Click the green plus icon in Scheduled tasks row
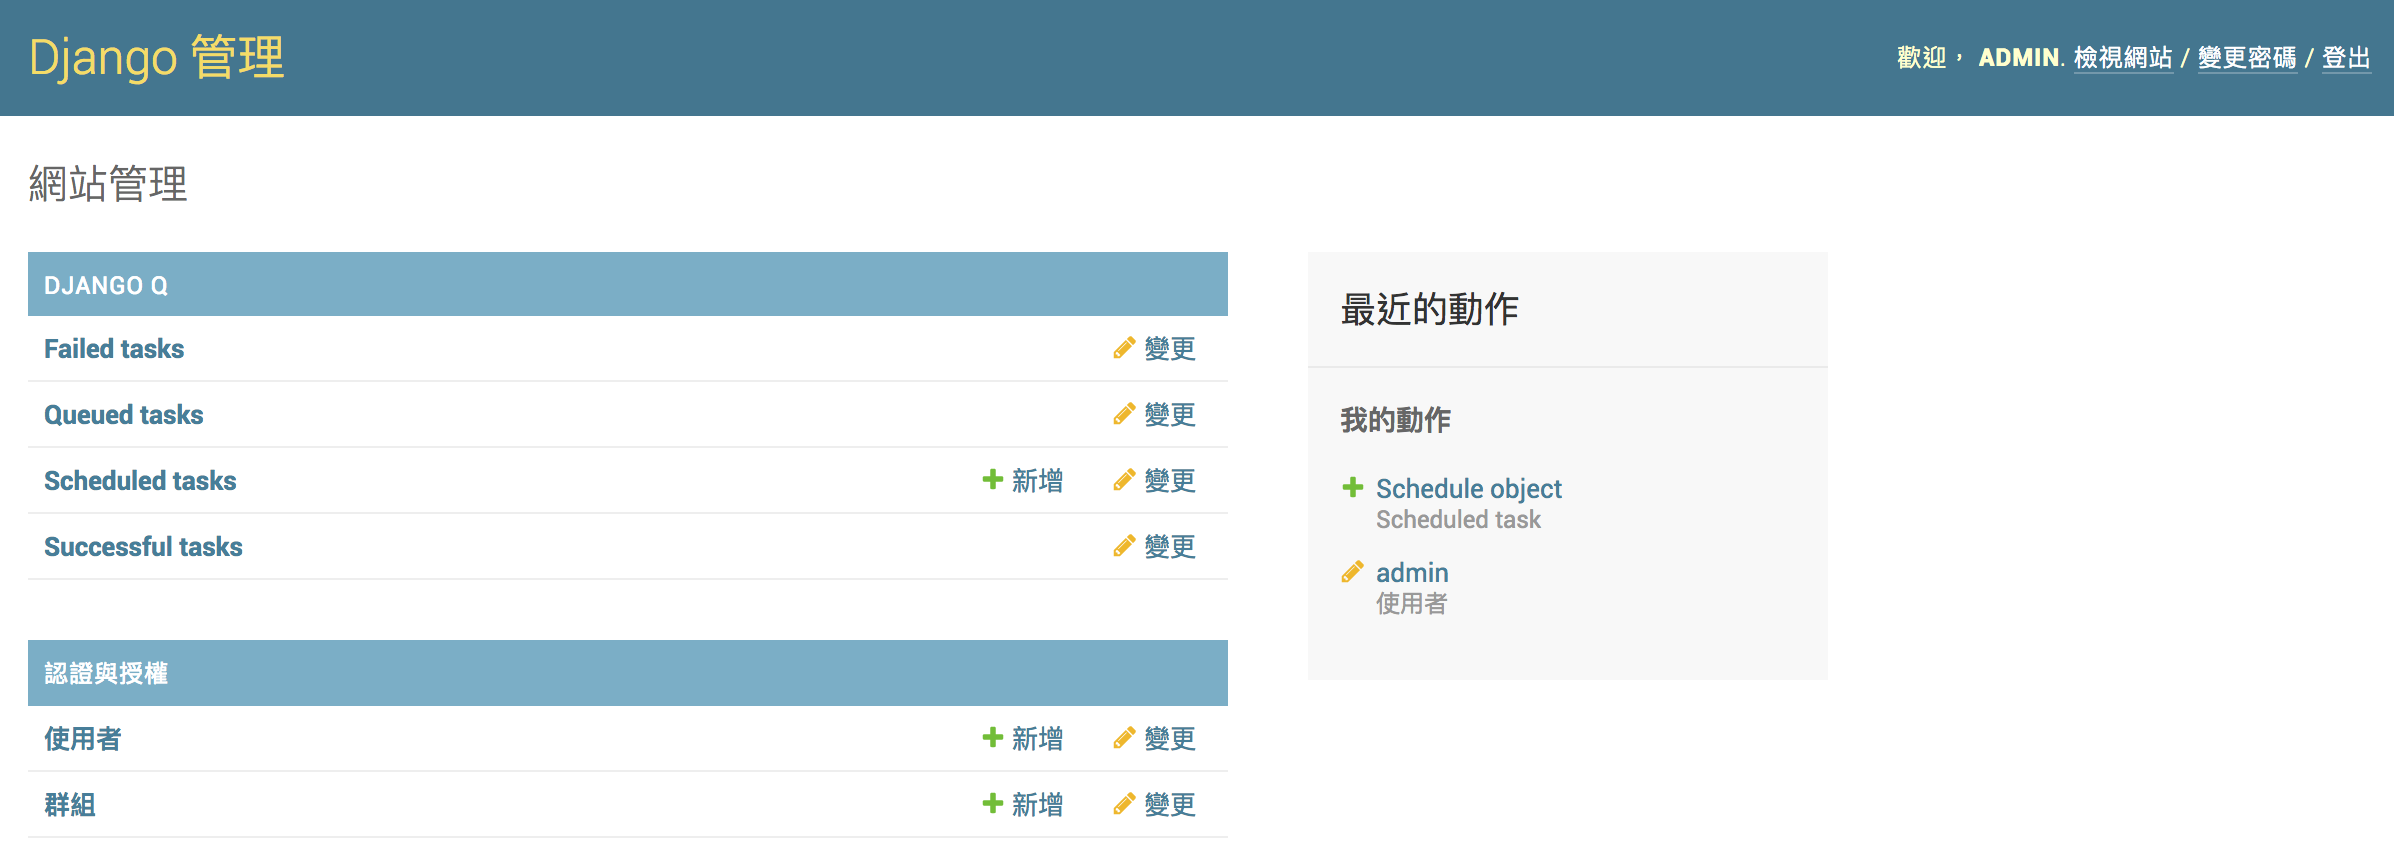 coord(992,479)
